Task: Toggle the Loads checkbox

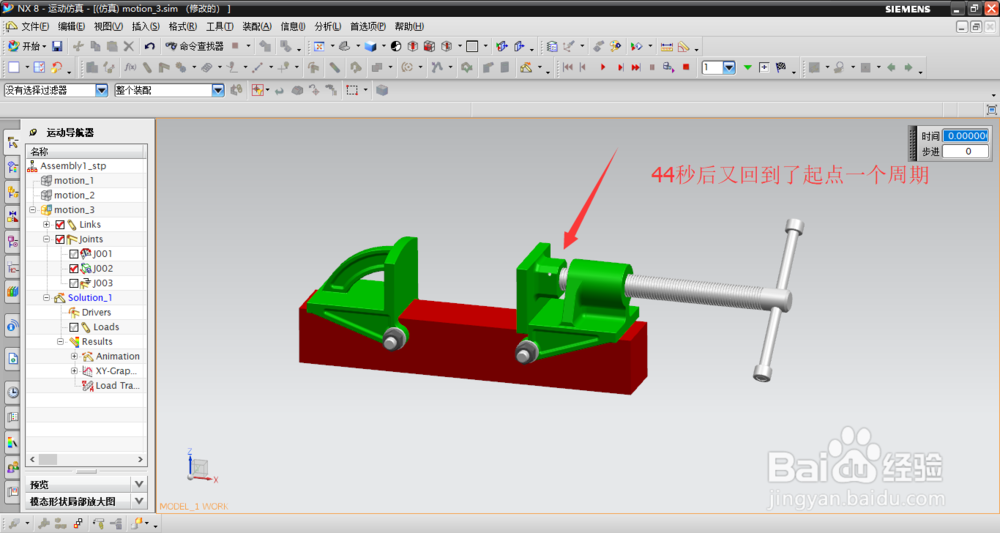Action: [74, 327]
